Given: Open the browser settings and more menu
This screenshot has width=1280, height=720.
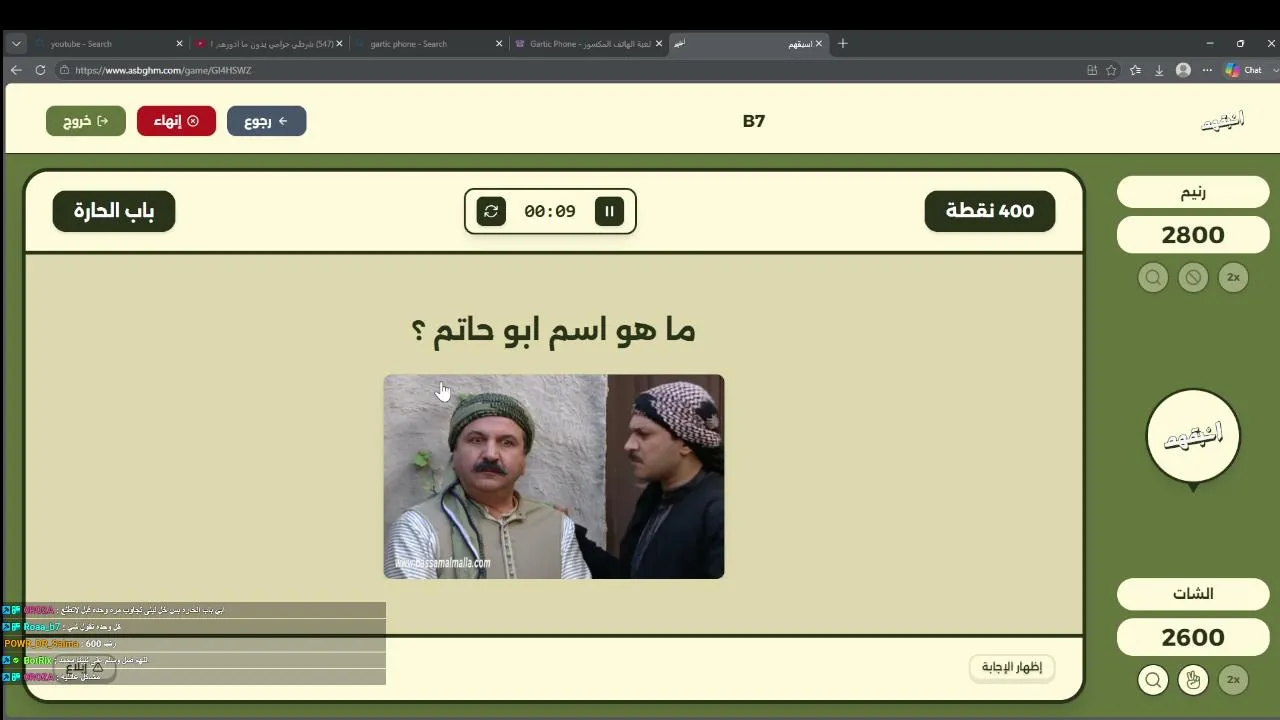Looking at the screenshot, I should point(1208,70).
